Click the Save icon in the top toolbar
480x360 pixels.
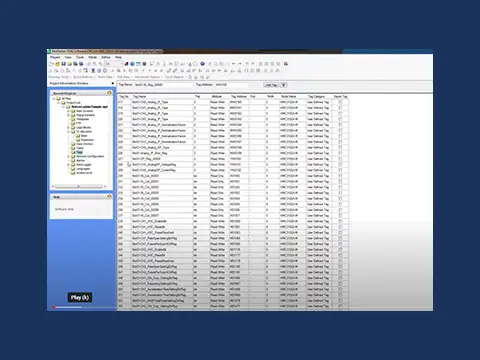[63, 64]
